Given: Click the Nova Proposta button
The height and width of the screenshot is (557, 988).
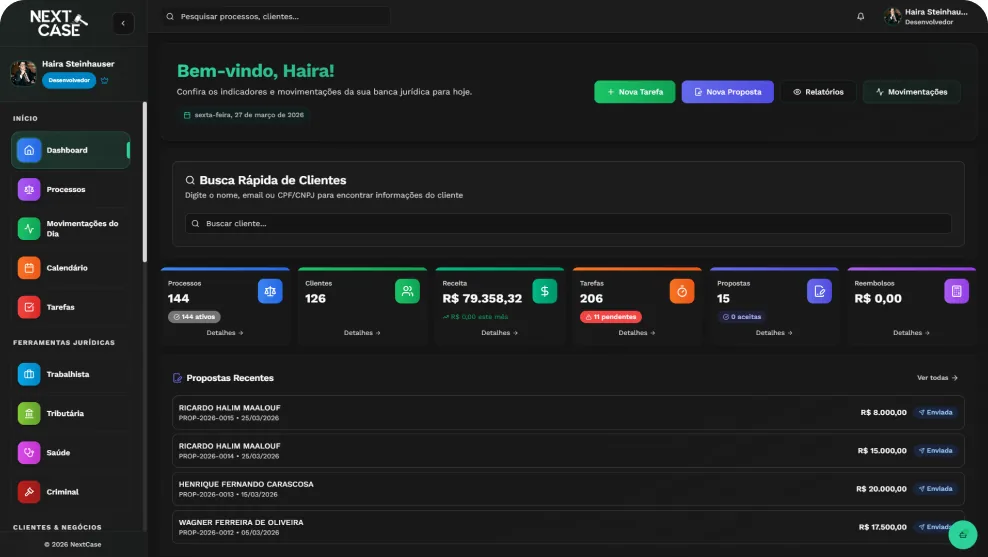Looking at the screenshot, I should [728, 92].
